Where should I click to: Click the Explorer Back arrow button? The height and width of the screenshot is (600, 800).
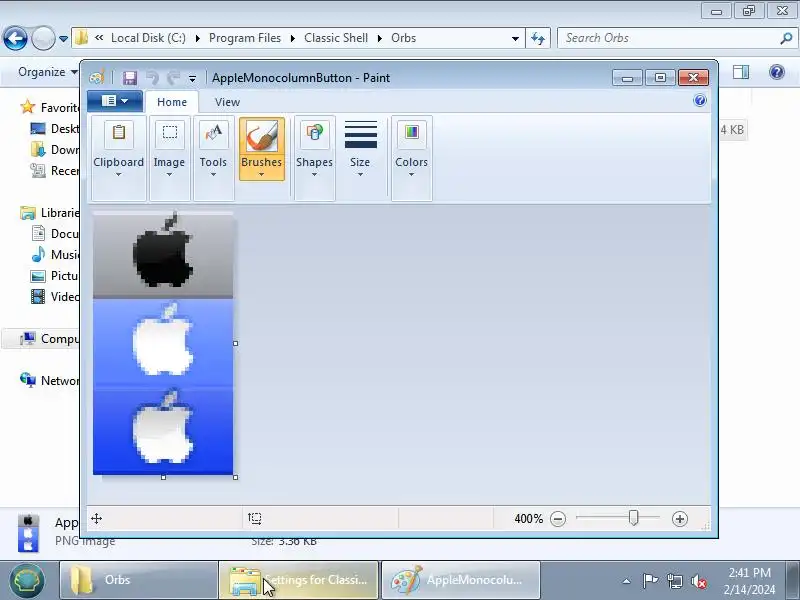point(15,38)
